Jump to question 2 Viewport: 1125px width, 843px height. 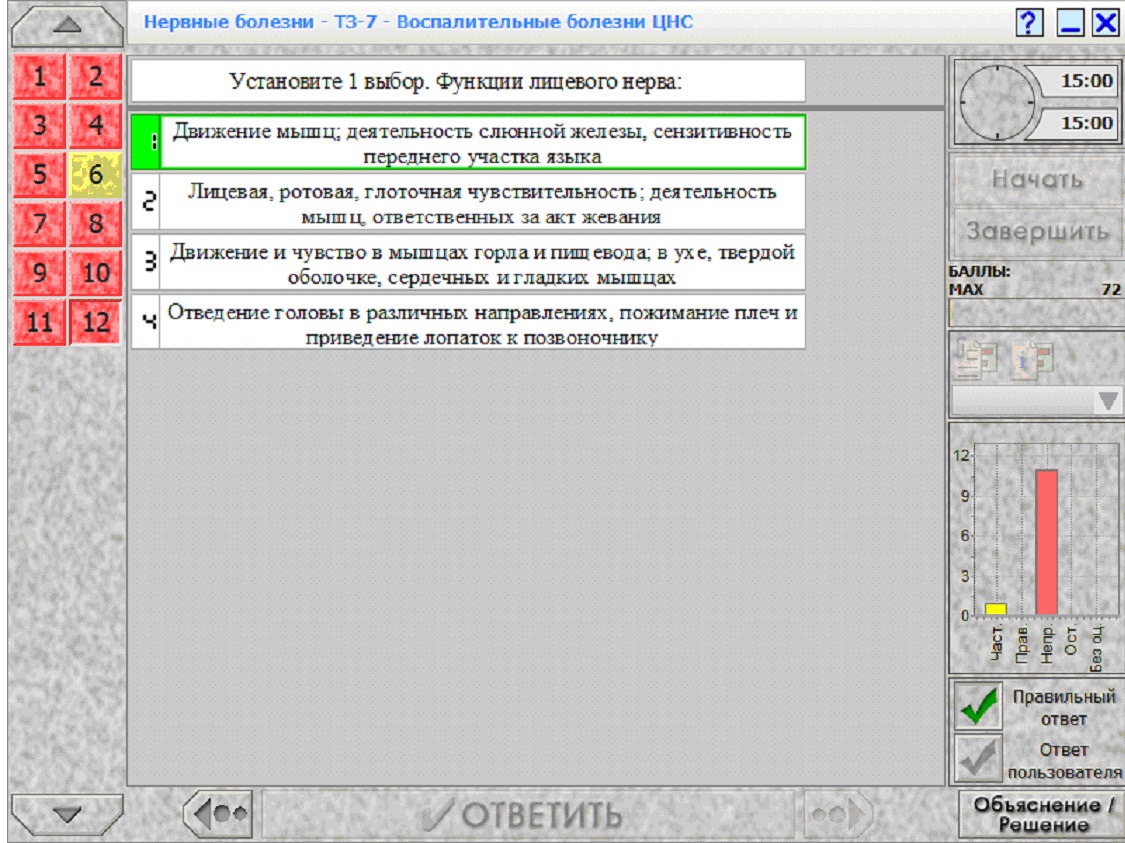[x=95, y=76]
